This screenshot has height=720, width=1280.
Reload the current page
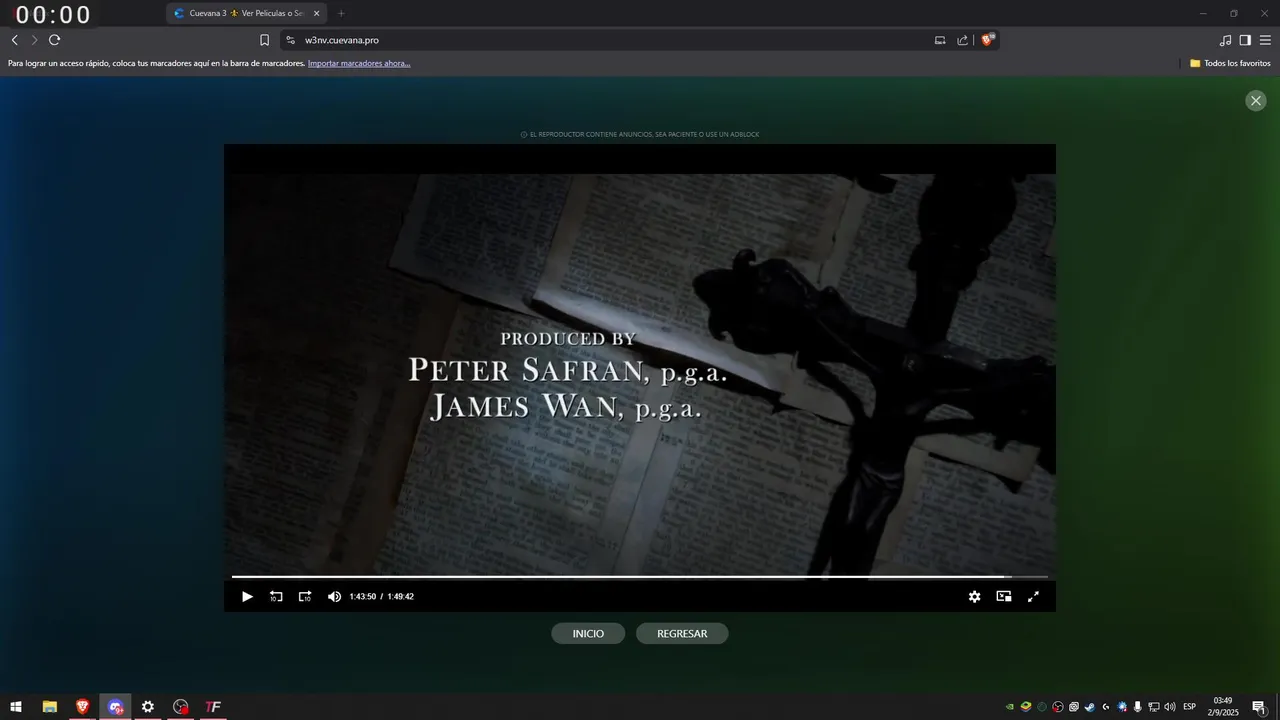pos(54,40)
